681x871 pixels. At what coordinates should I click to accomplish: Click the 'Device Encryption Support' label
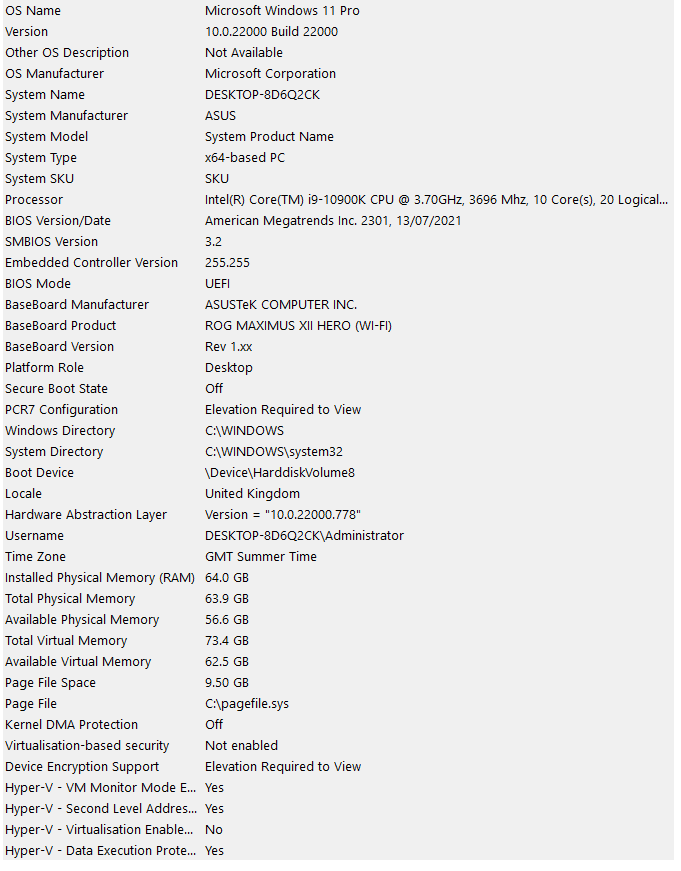(x=82, y=767)
